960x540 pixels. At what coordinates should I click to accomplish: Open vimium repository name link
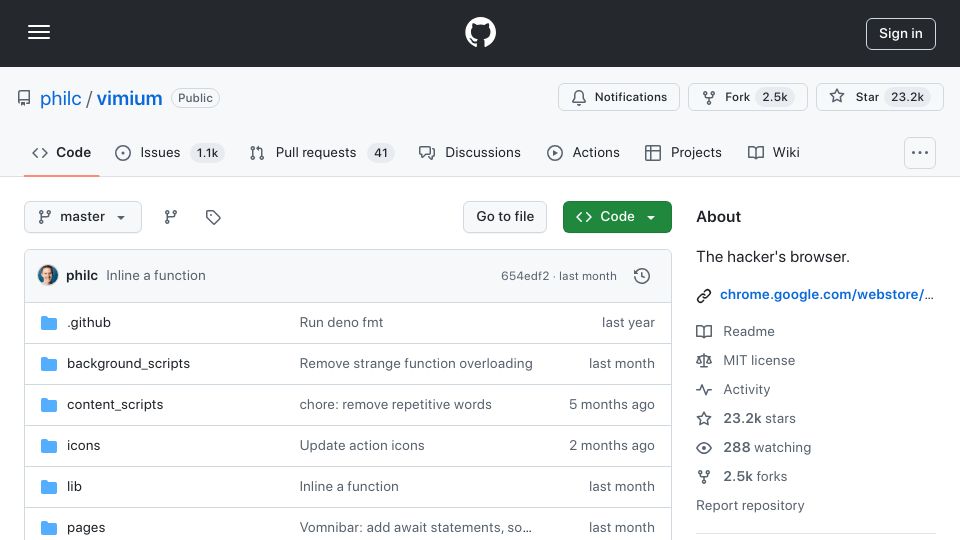[x=129, y=98]
